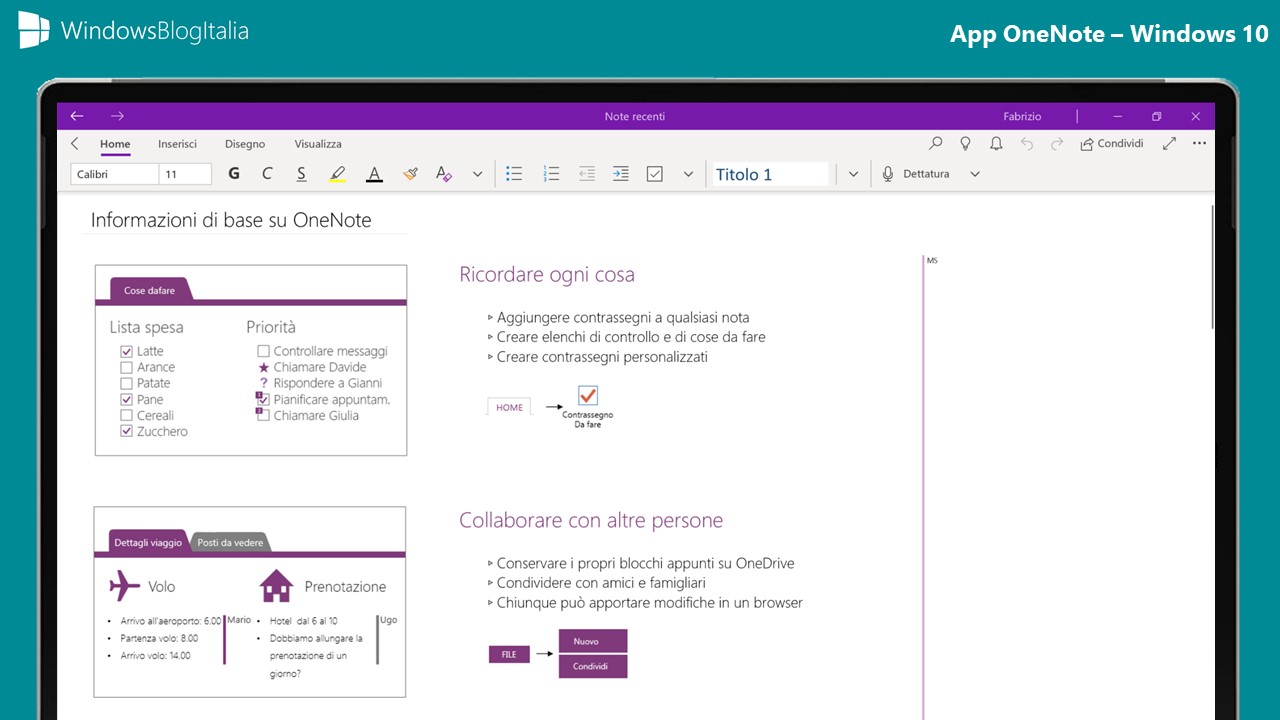The image size is (1280, 720).
Task: Expand the Dettatura options arrow
Action: click(975, 174)
